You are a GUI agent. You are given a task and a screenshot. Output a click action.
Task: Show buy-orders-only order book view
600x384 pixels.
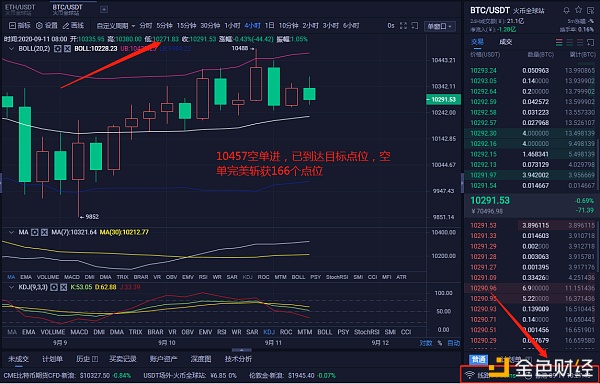click(570, 42)
